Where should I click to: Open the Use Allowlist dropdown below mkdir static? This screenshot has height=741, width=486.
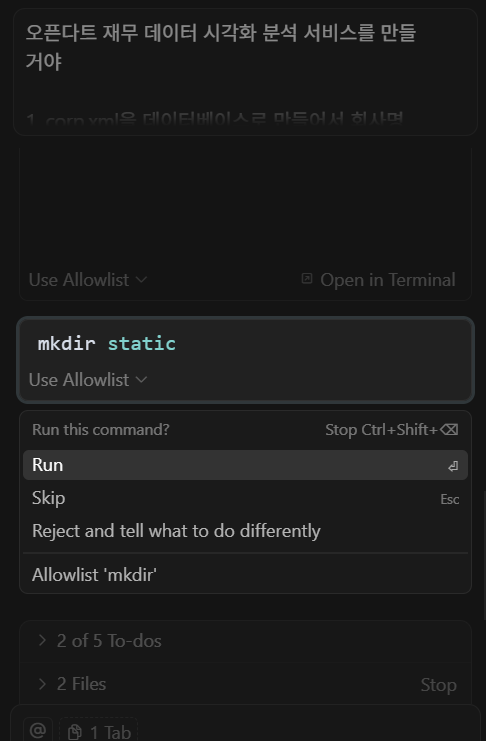[88, 380]
